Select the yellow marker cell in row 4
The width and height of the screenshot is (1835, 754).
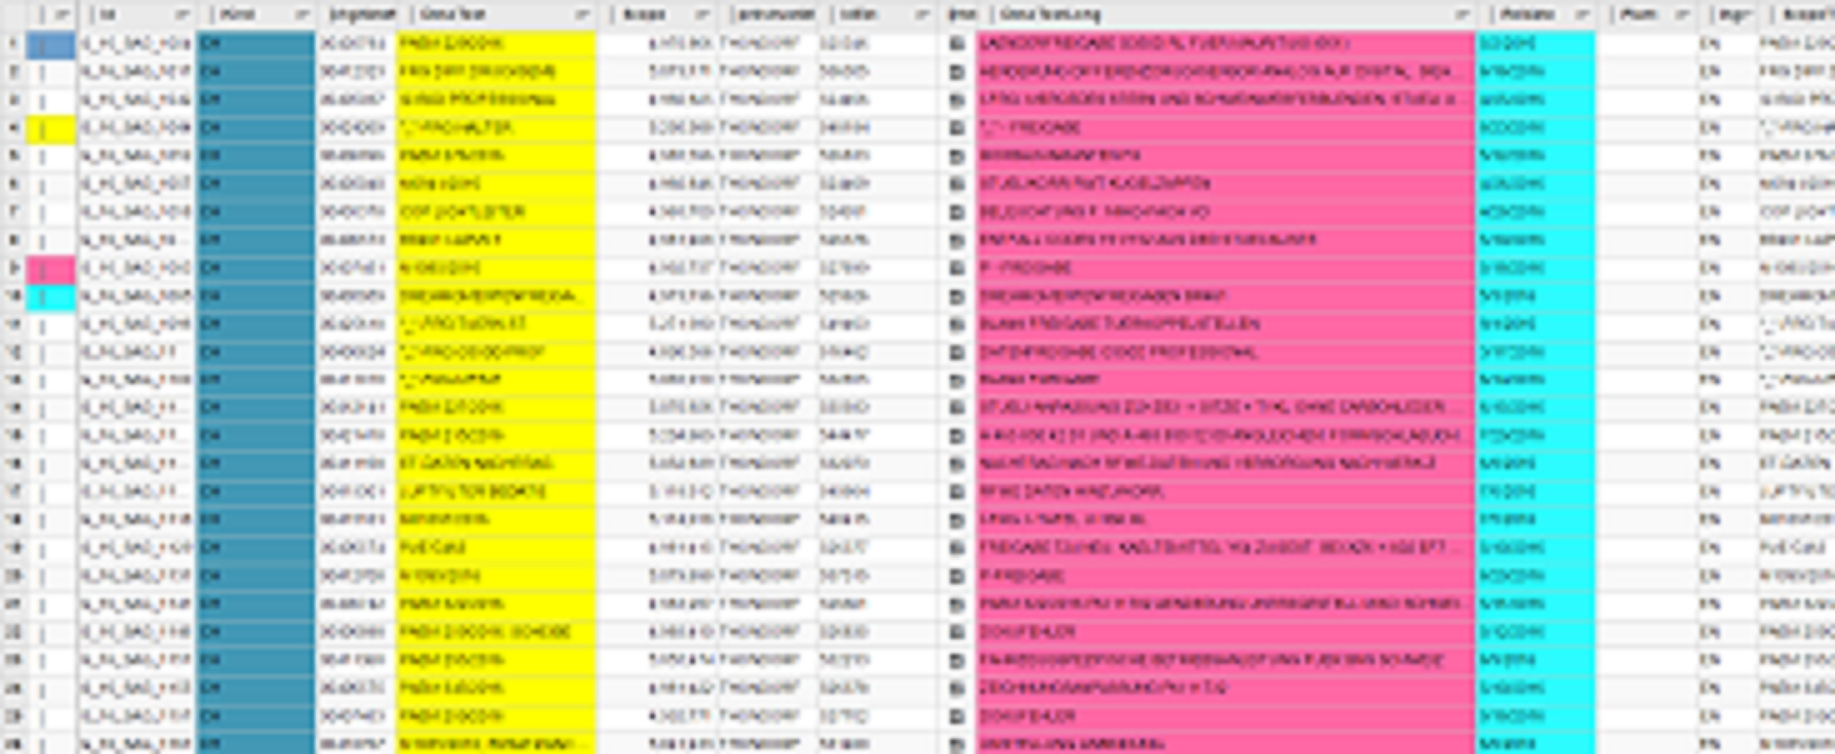[50, 128]
